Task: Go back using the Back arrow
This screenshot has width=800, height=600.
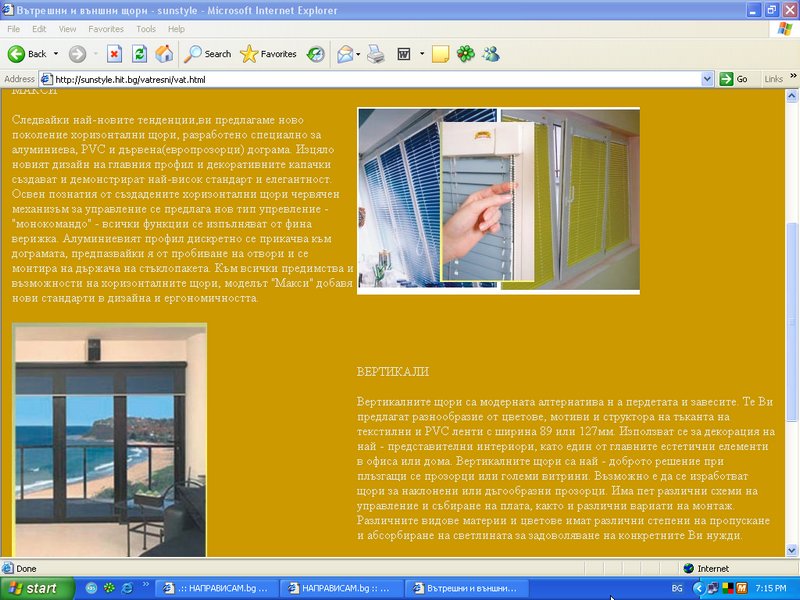Action: 27,54
